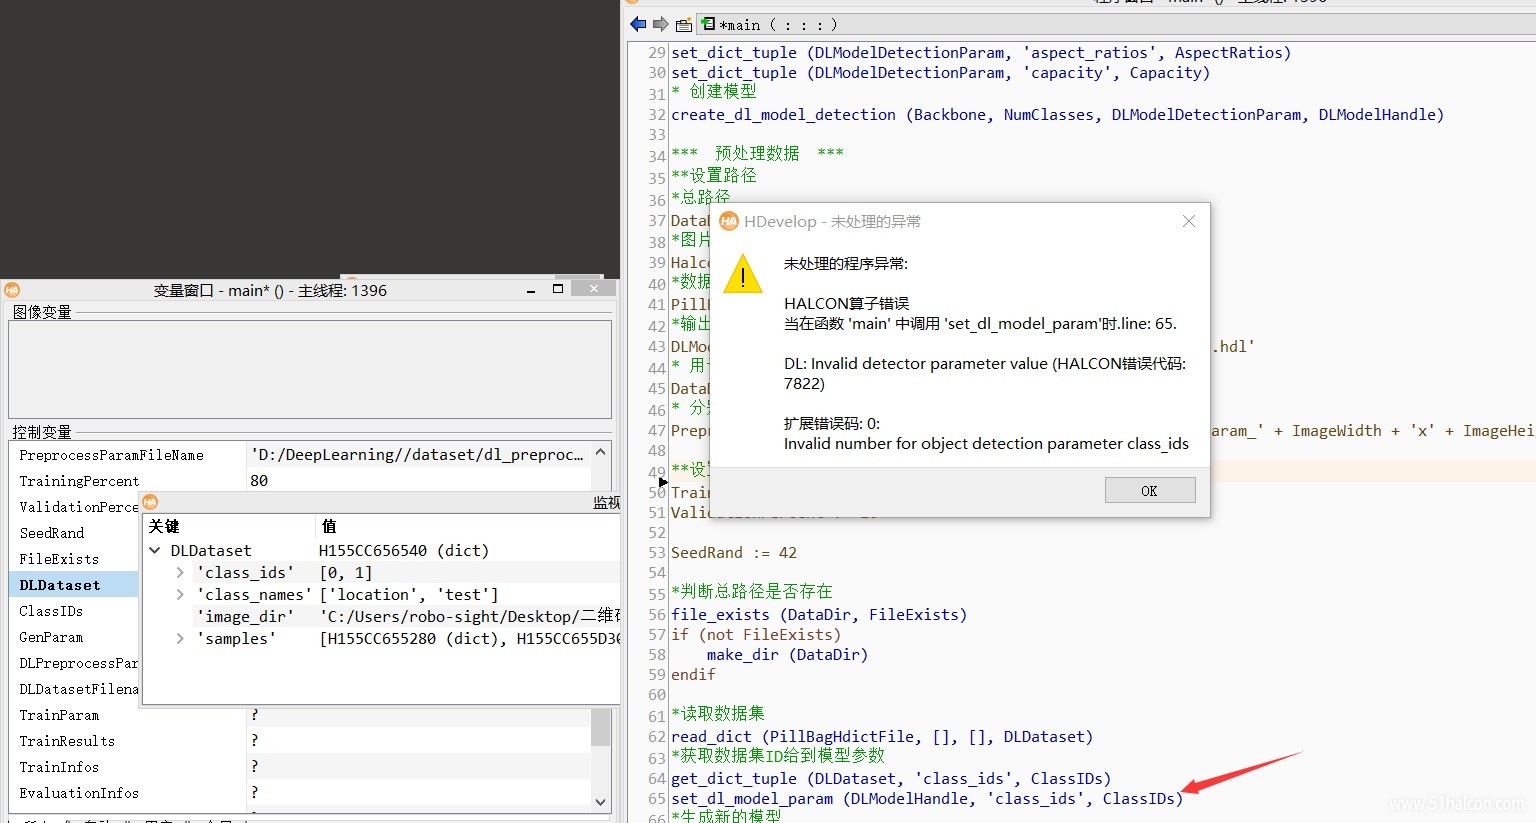
Task: Go forward with the gray right arrow
Action: click(660, 24)
